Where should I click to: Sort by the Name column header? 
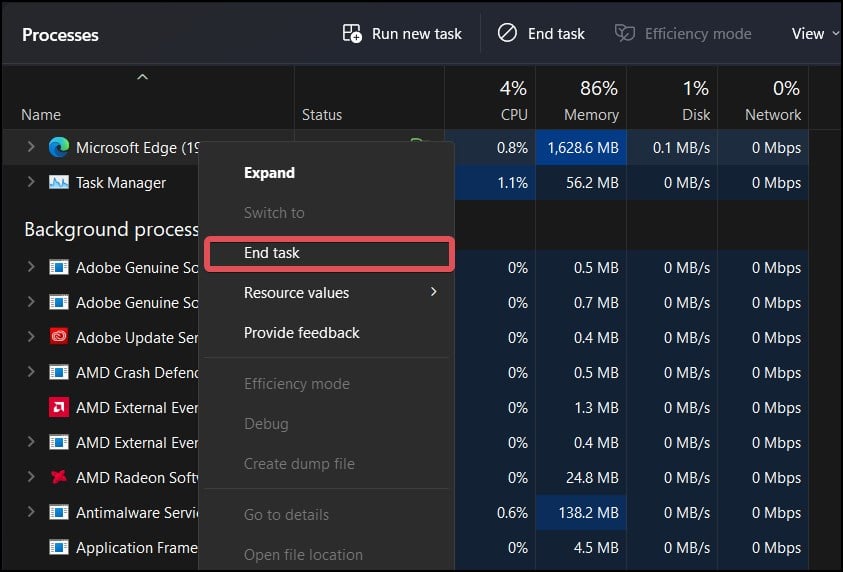tap(41, 115)
